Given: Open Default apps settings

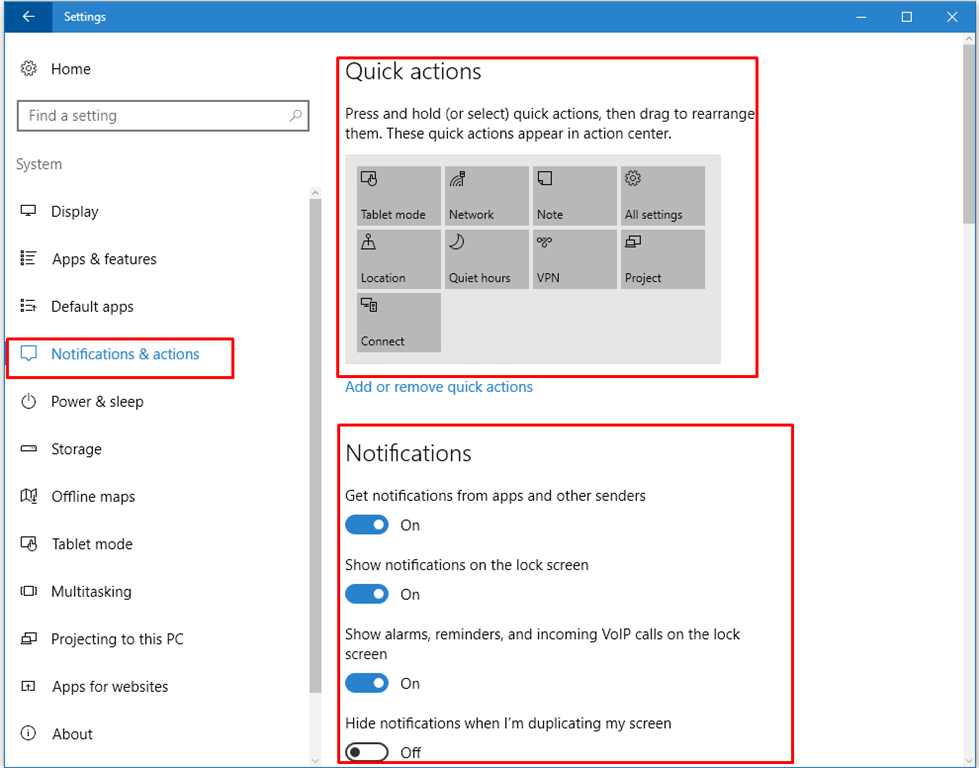Looking at the screenshot, I should point(92,307).
